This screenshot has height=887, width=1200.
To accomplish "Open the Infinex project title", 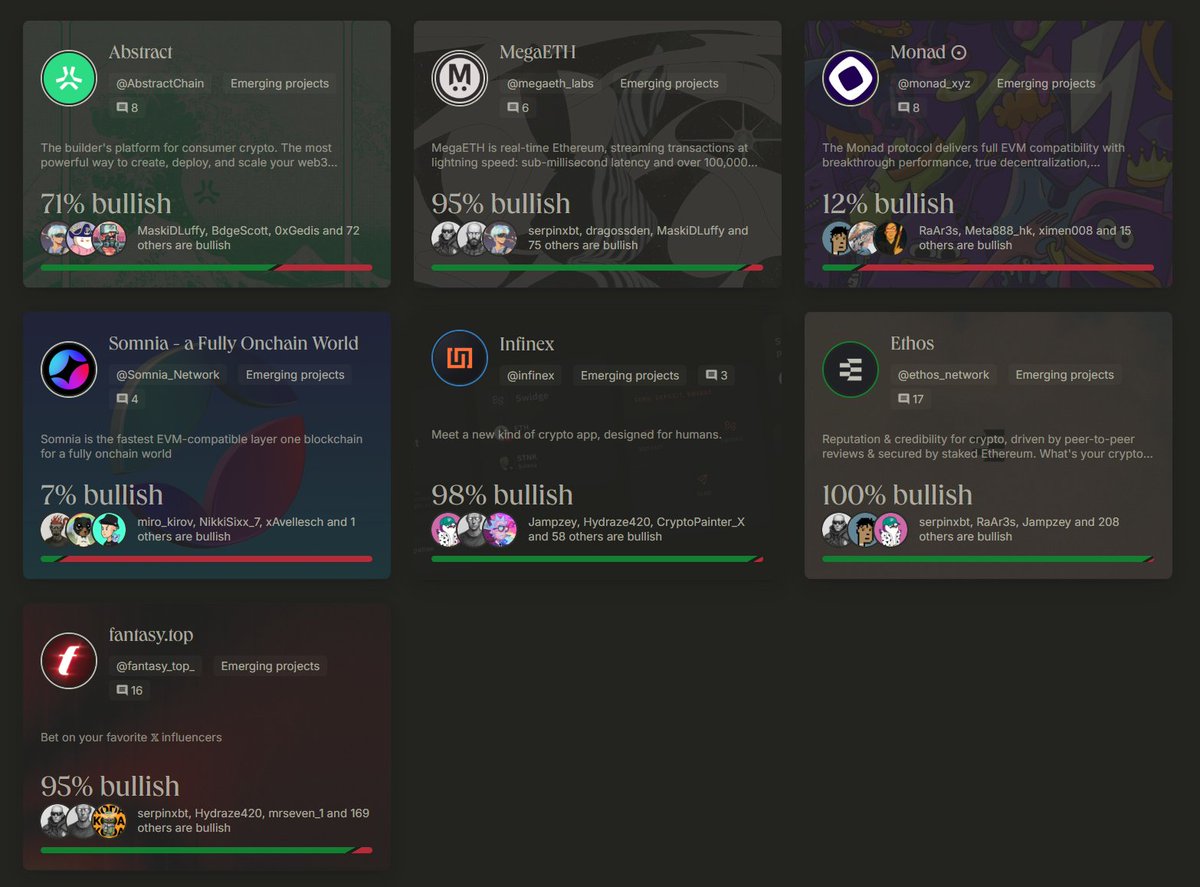I will (x=527, y=343).
